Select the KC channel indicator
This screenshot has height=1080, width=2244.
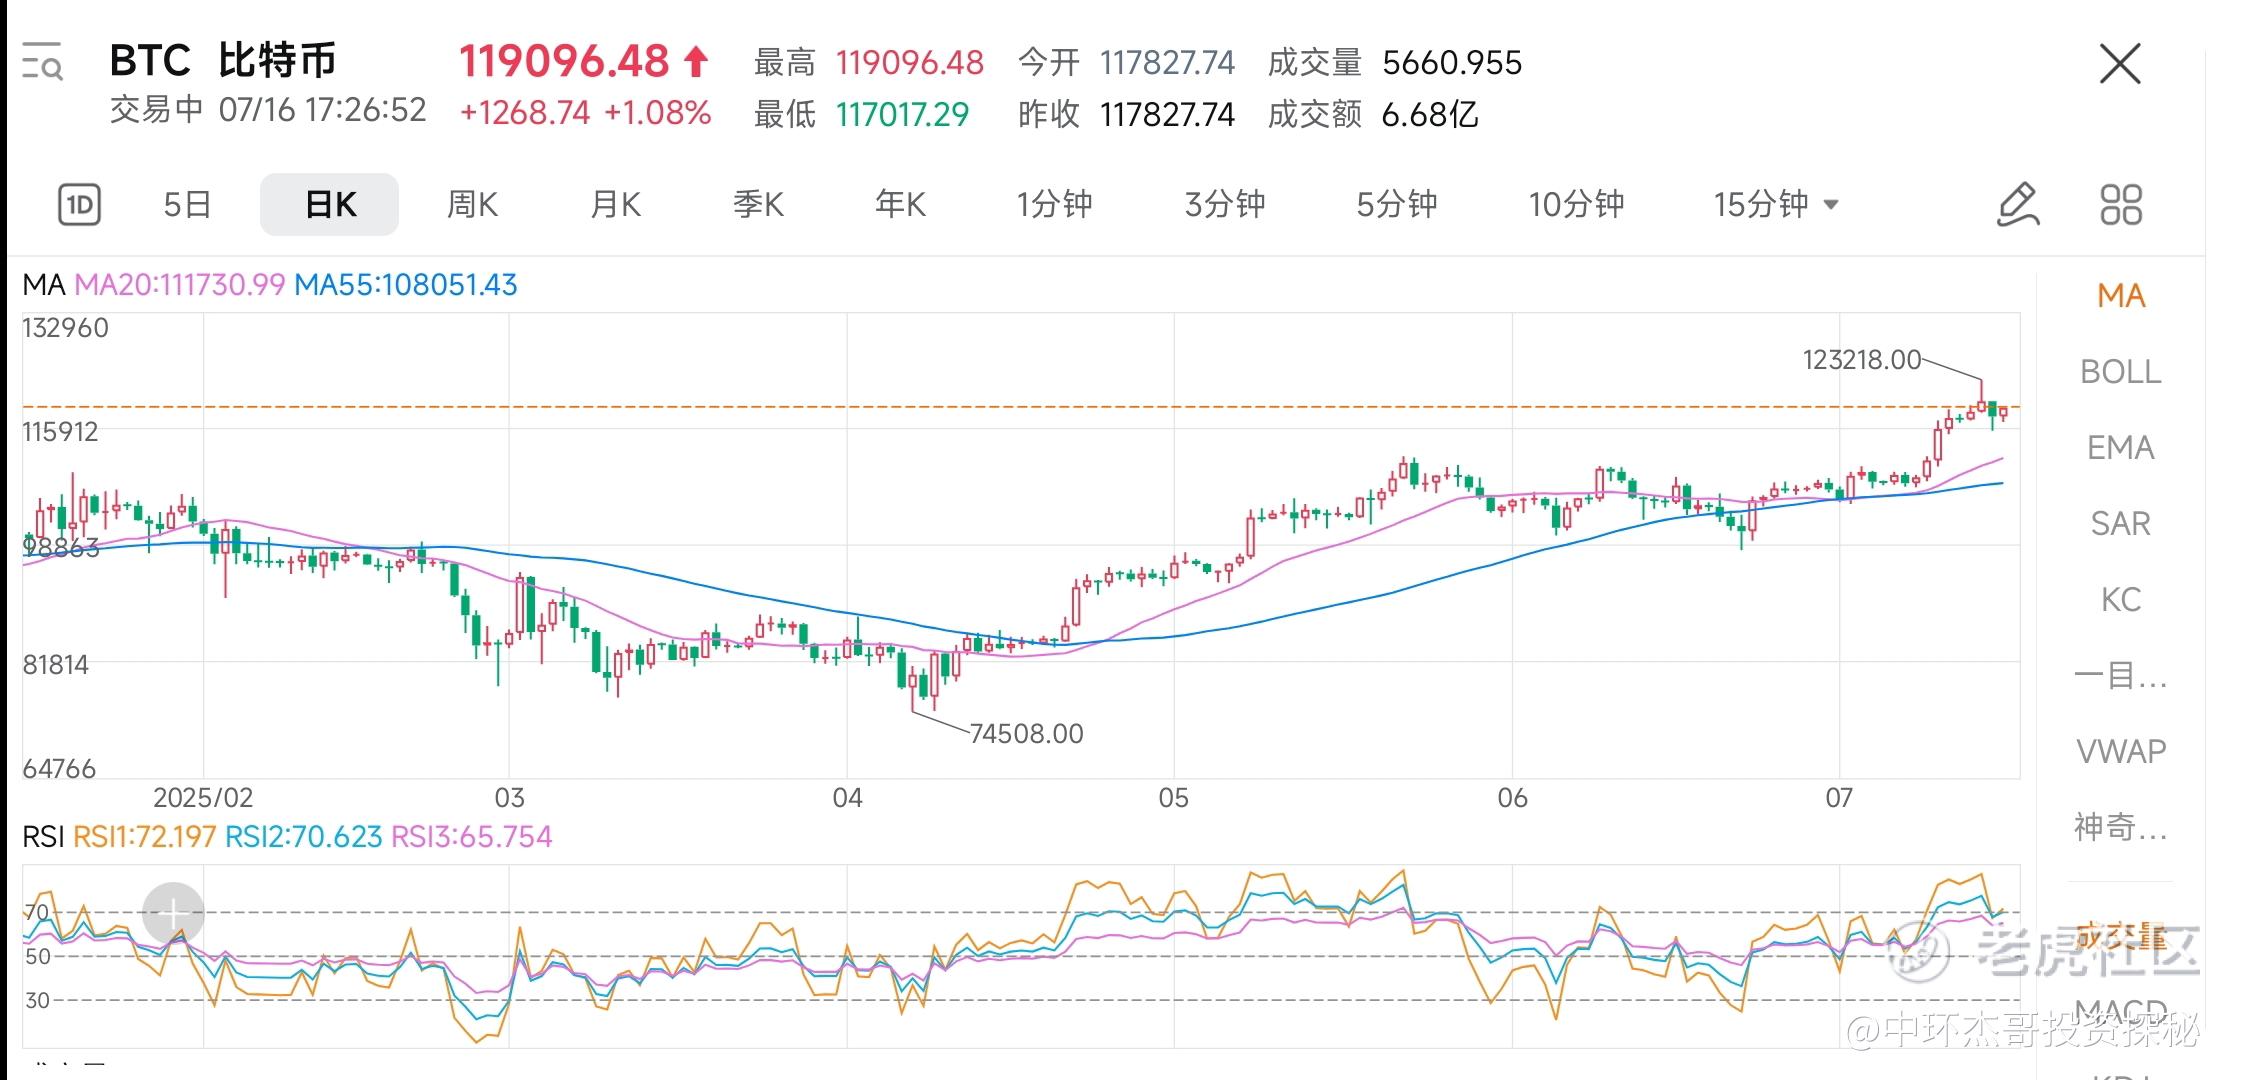[x=2120, y=600]
